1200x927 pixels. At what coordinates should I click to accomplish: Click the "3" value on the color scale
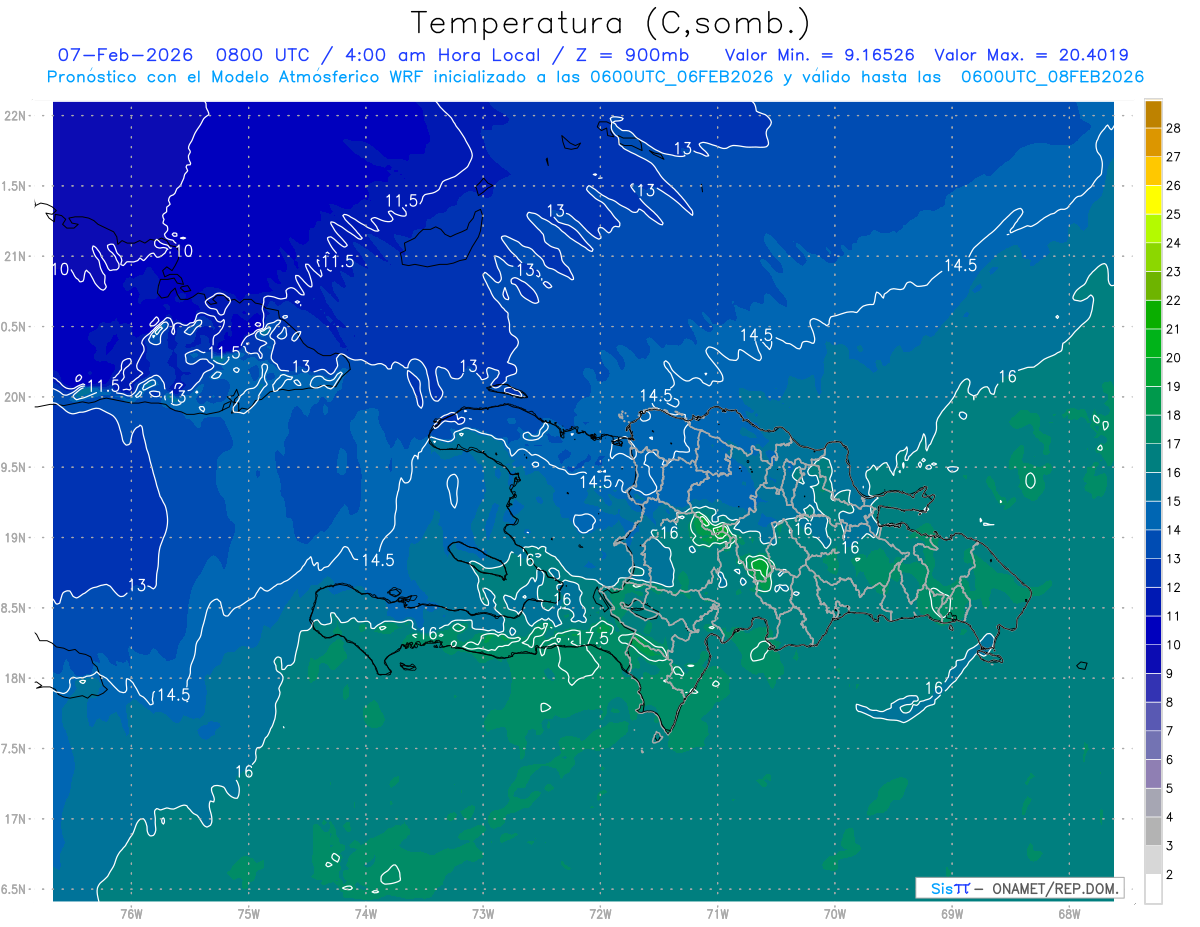tap(1170, 846)
